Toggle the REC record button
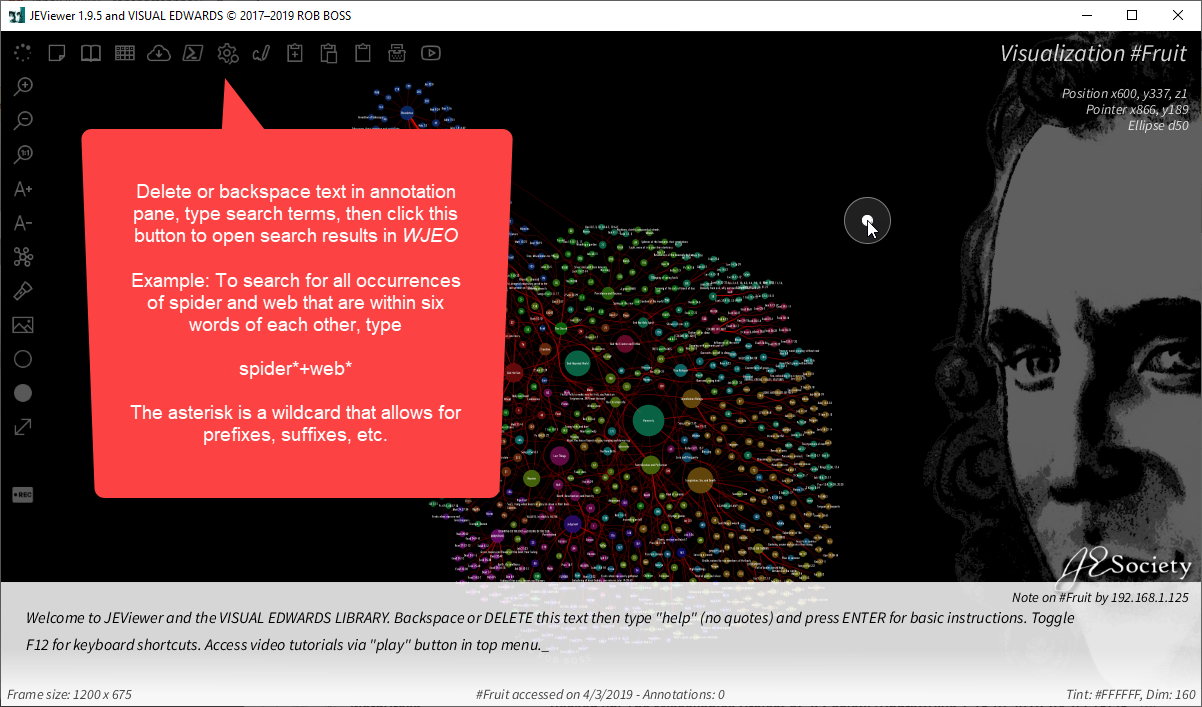Screen dimensions: 1202x707 (23, 494)
